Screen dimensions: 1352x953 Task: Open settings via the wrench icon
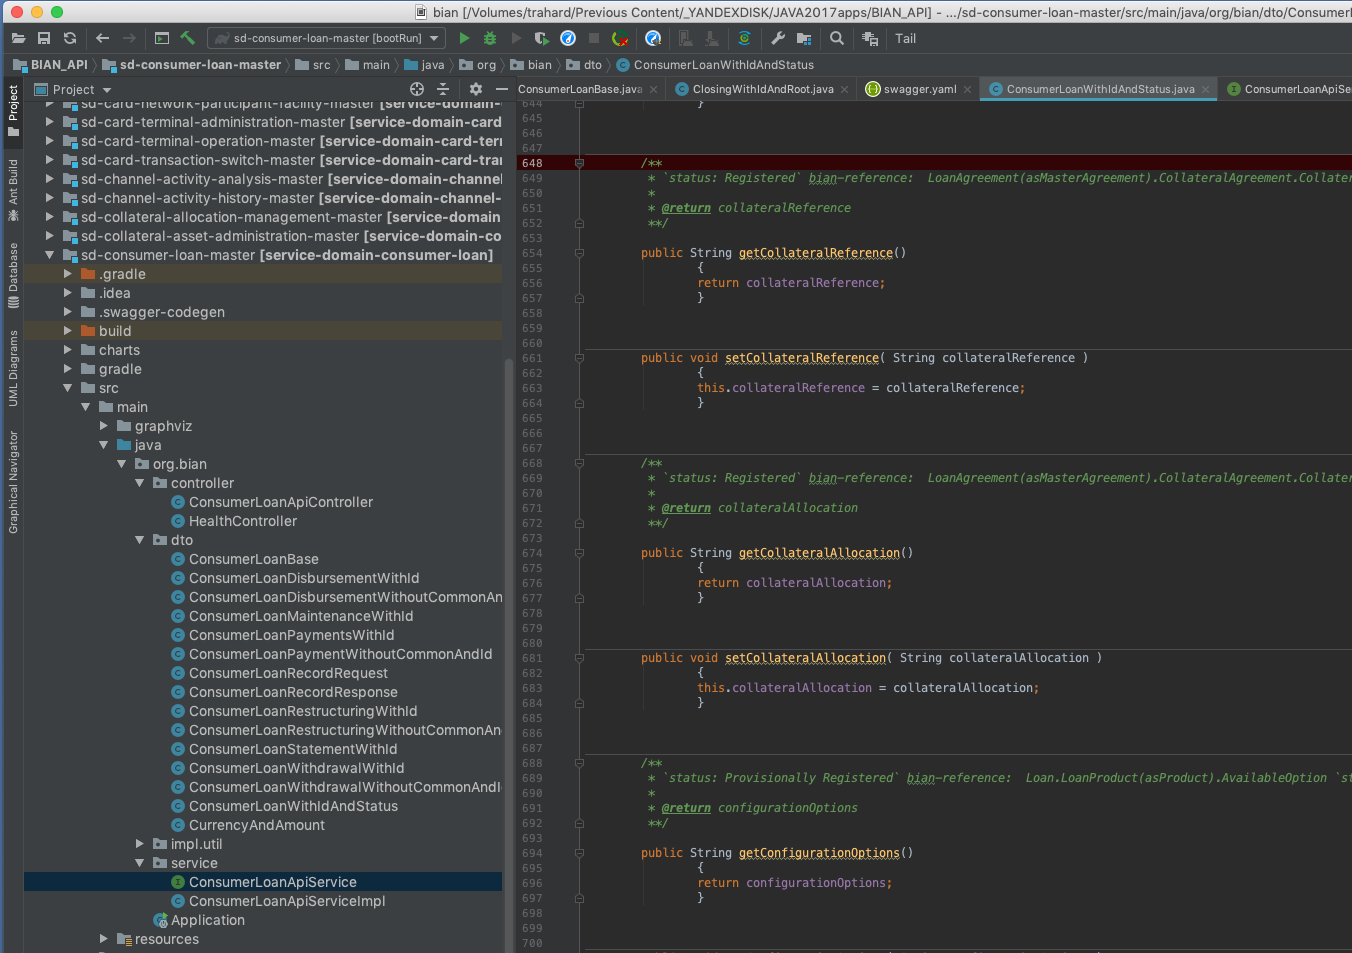778,38
